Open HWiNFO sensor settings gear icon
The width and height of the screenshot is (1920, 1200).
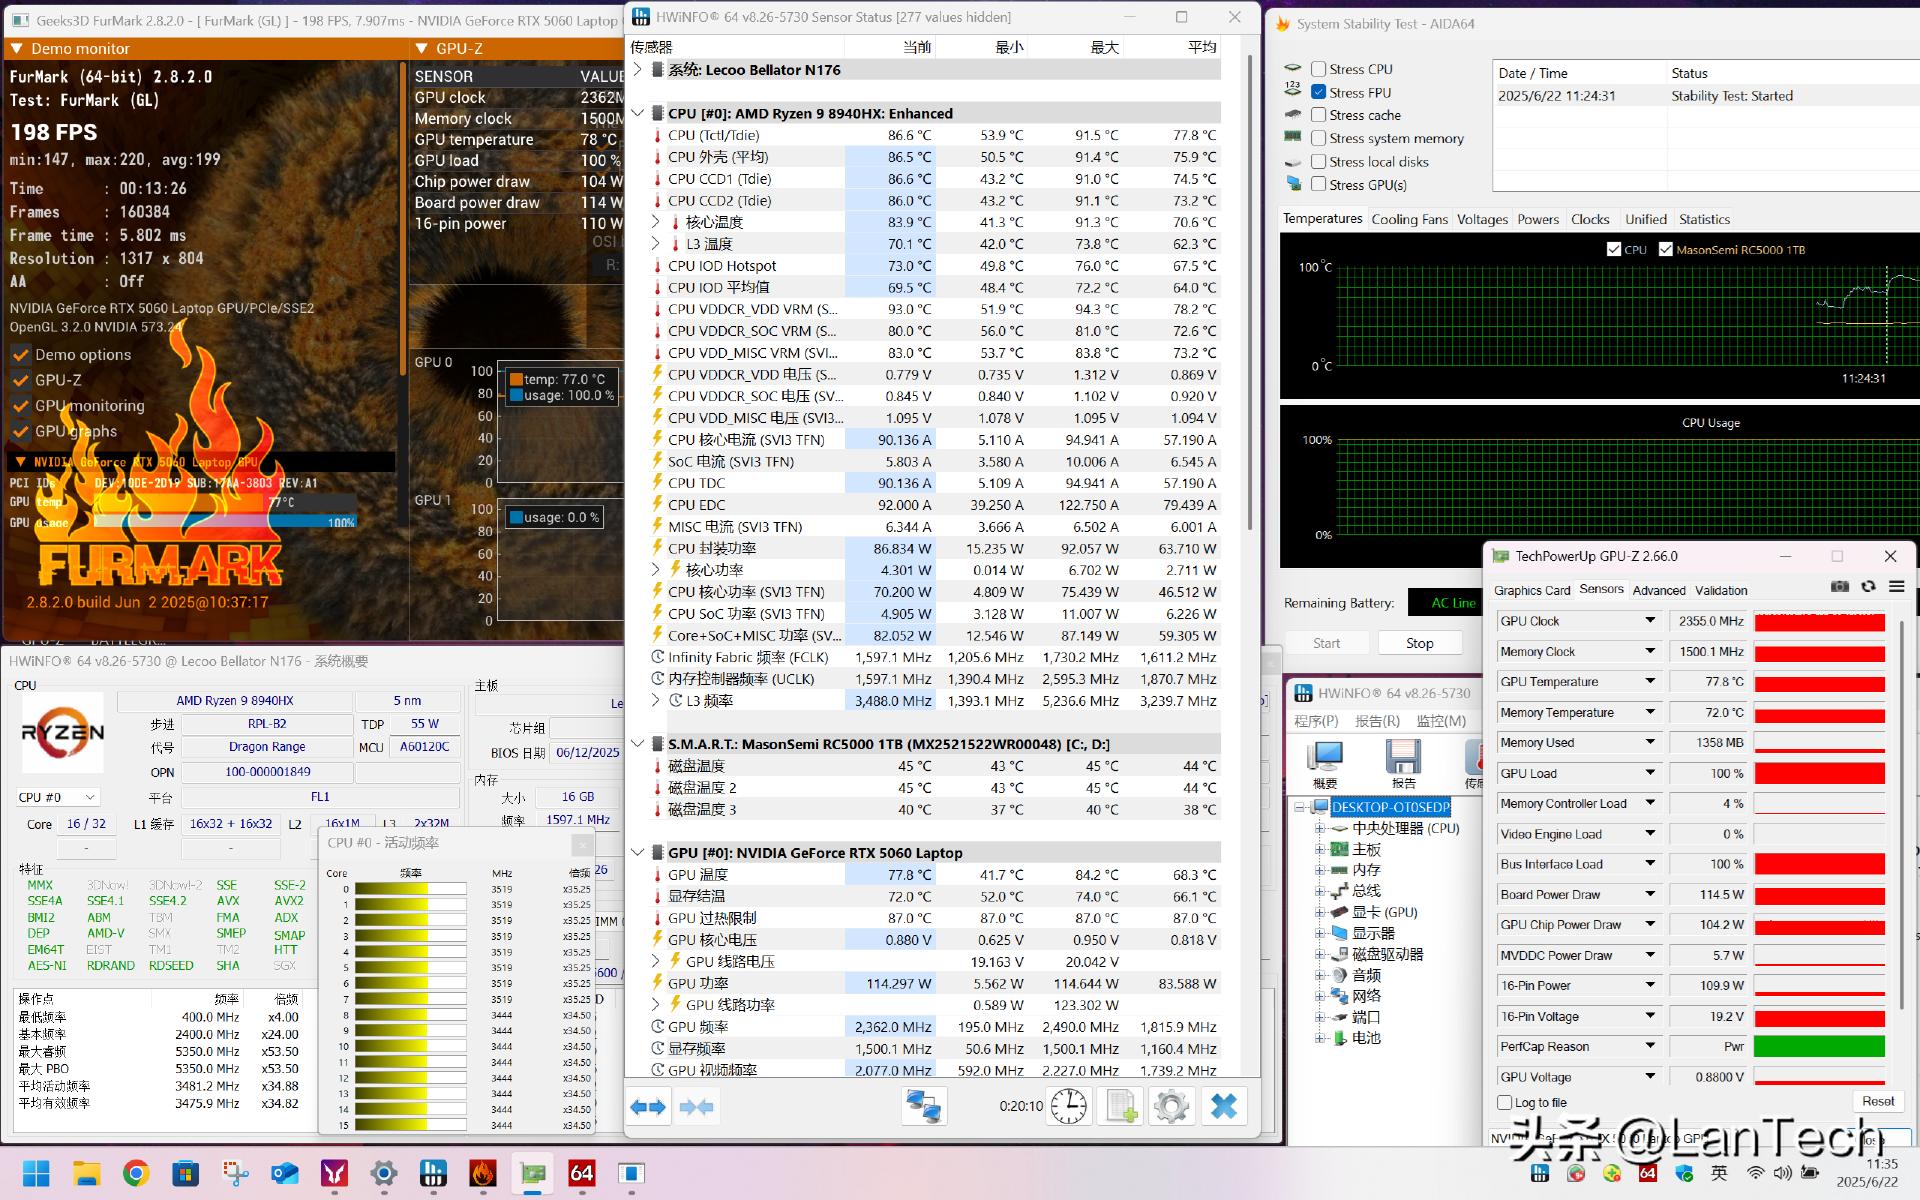pyautogui.click(x=1171, y=1106)
